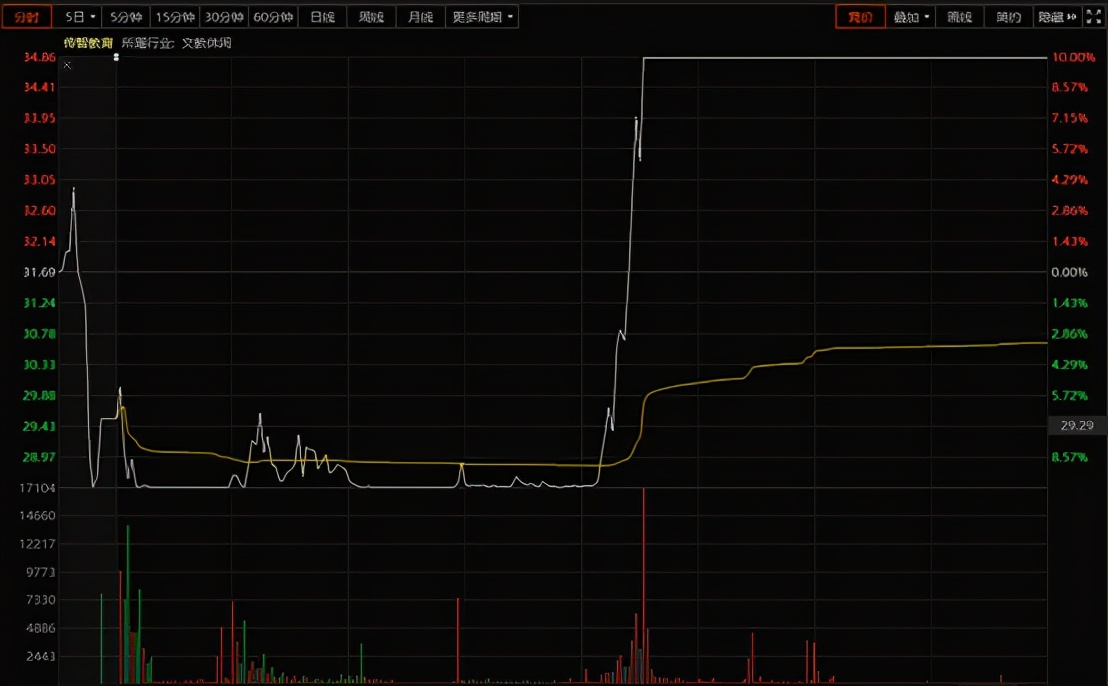Click the 28.97 lowest price label
The height and width of the screenshot is (686, 1108).
point(40,457)
